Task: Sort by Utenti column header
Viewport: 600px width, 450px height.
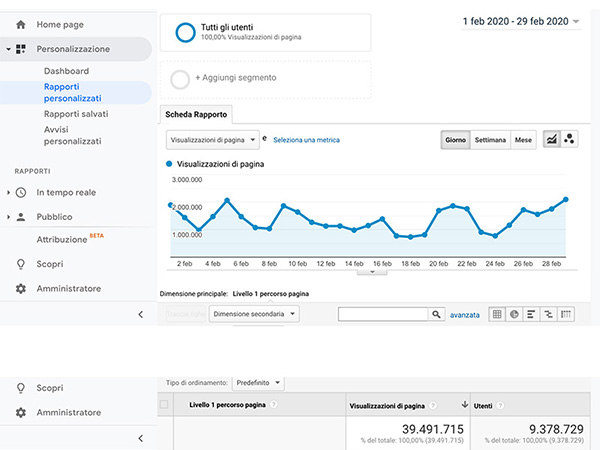Action: pyautogui.click(x=483, y=406)
